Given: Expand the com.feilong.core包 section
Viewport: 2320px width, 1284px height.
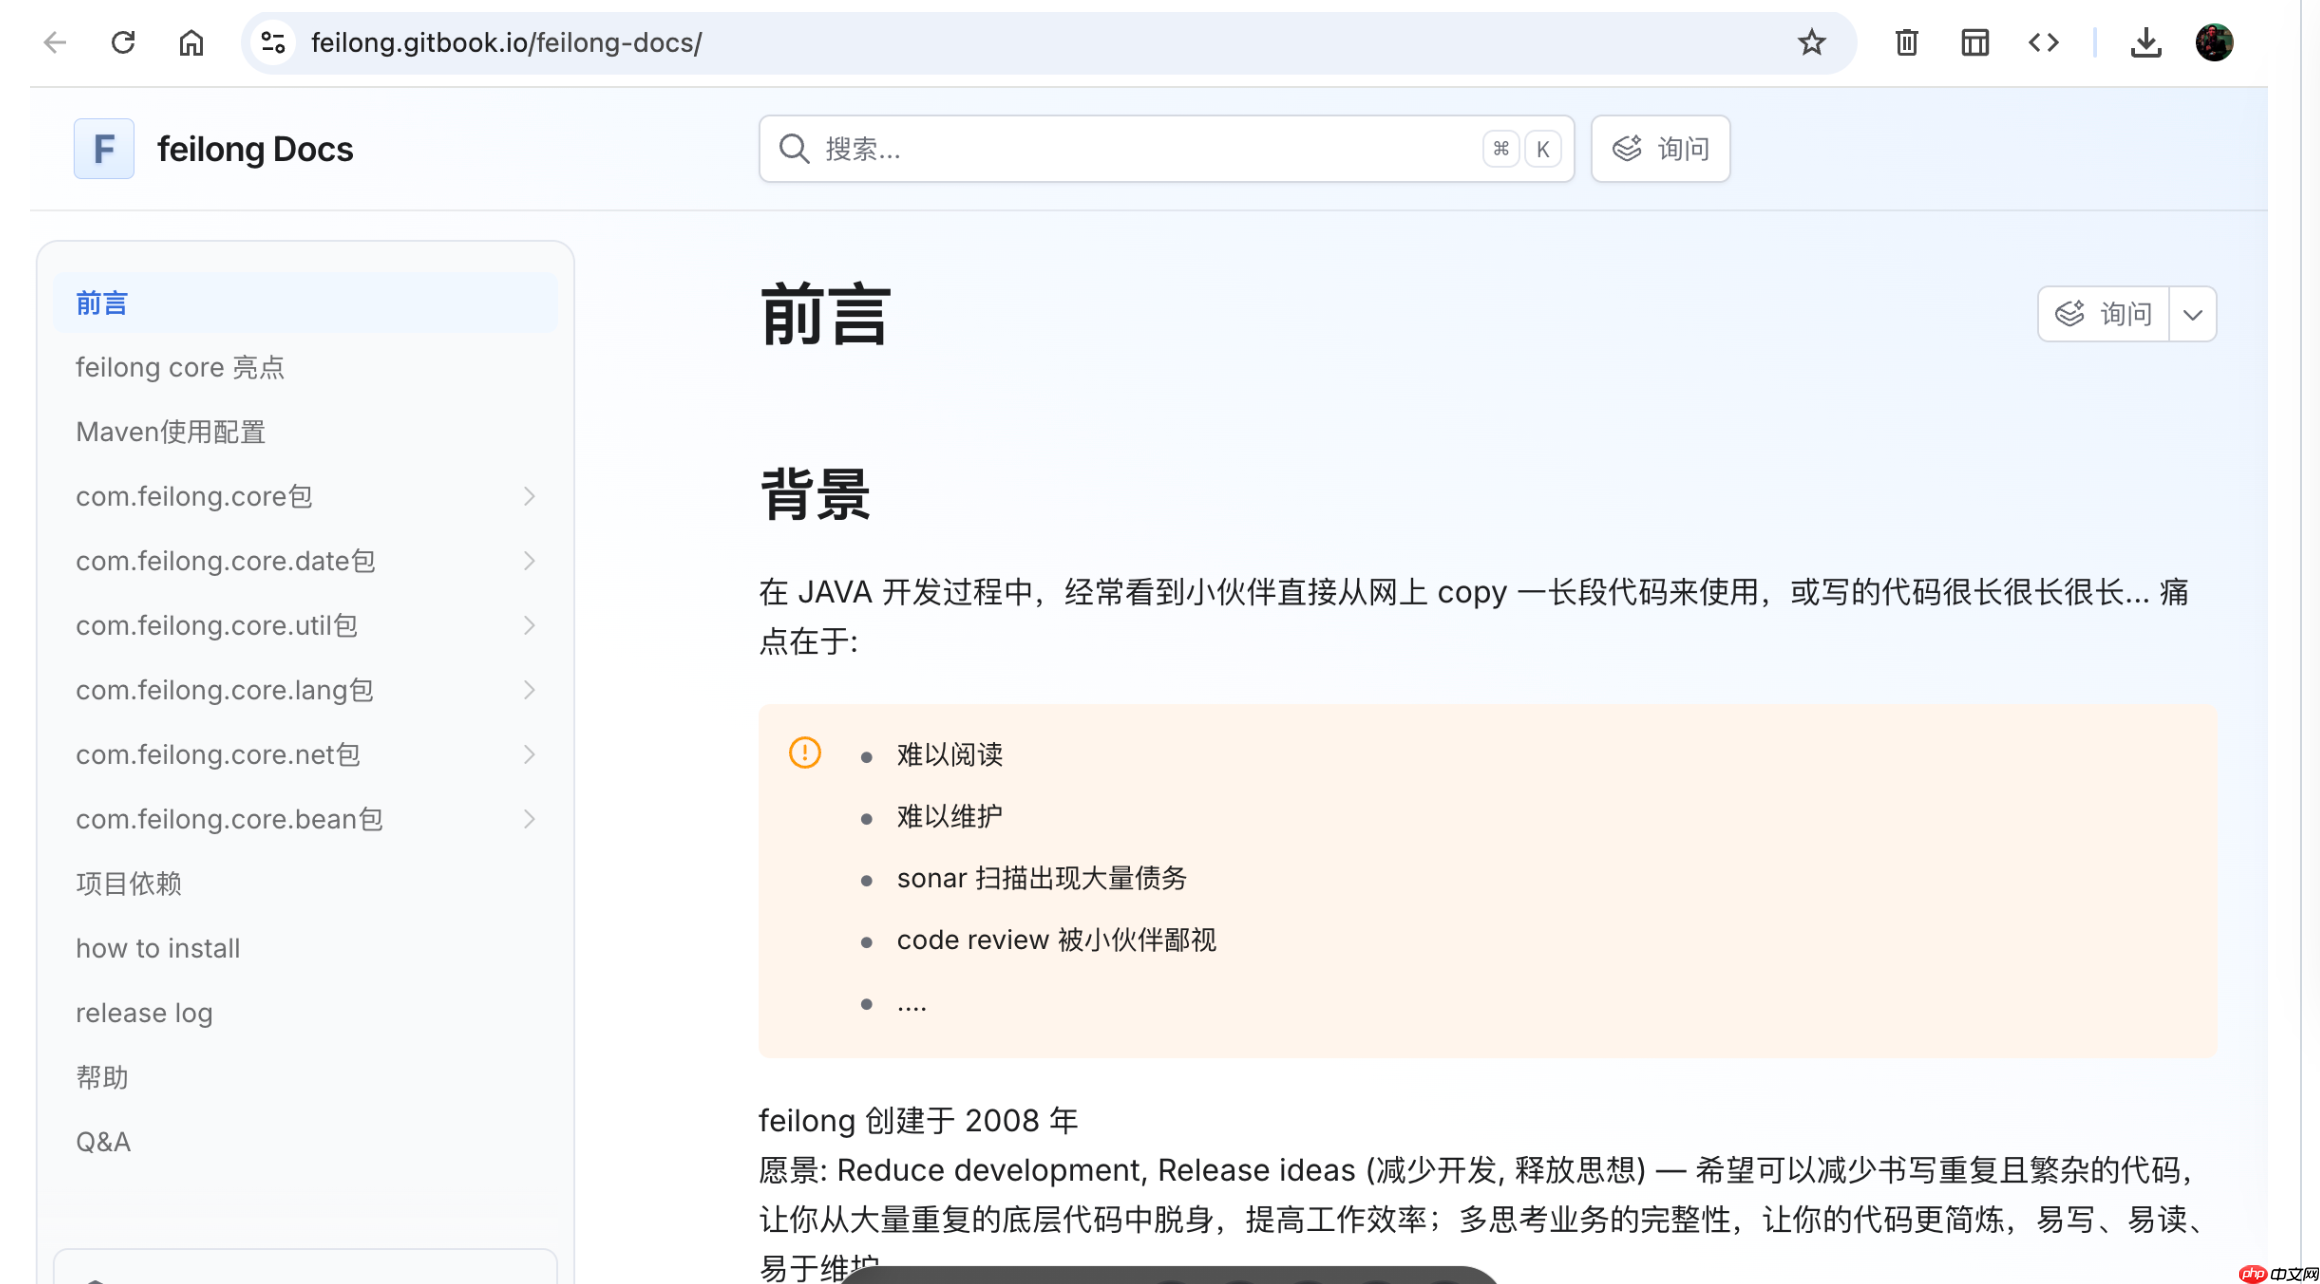Looking at the screenshot, I should point(529,496).
